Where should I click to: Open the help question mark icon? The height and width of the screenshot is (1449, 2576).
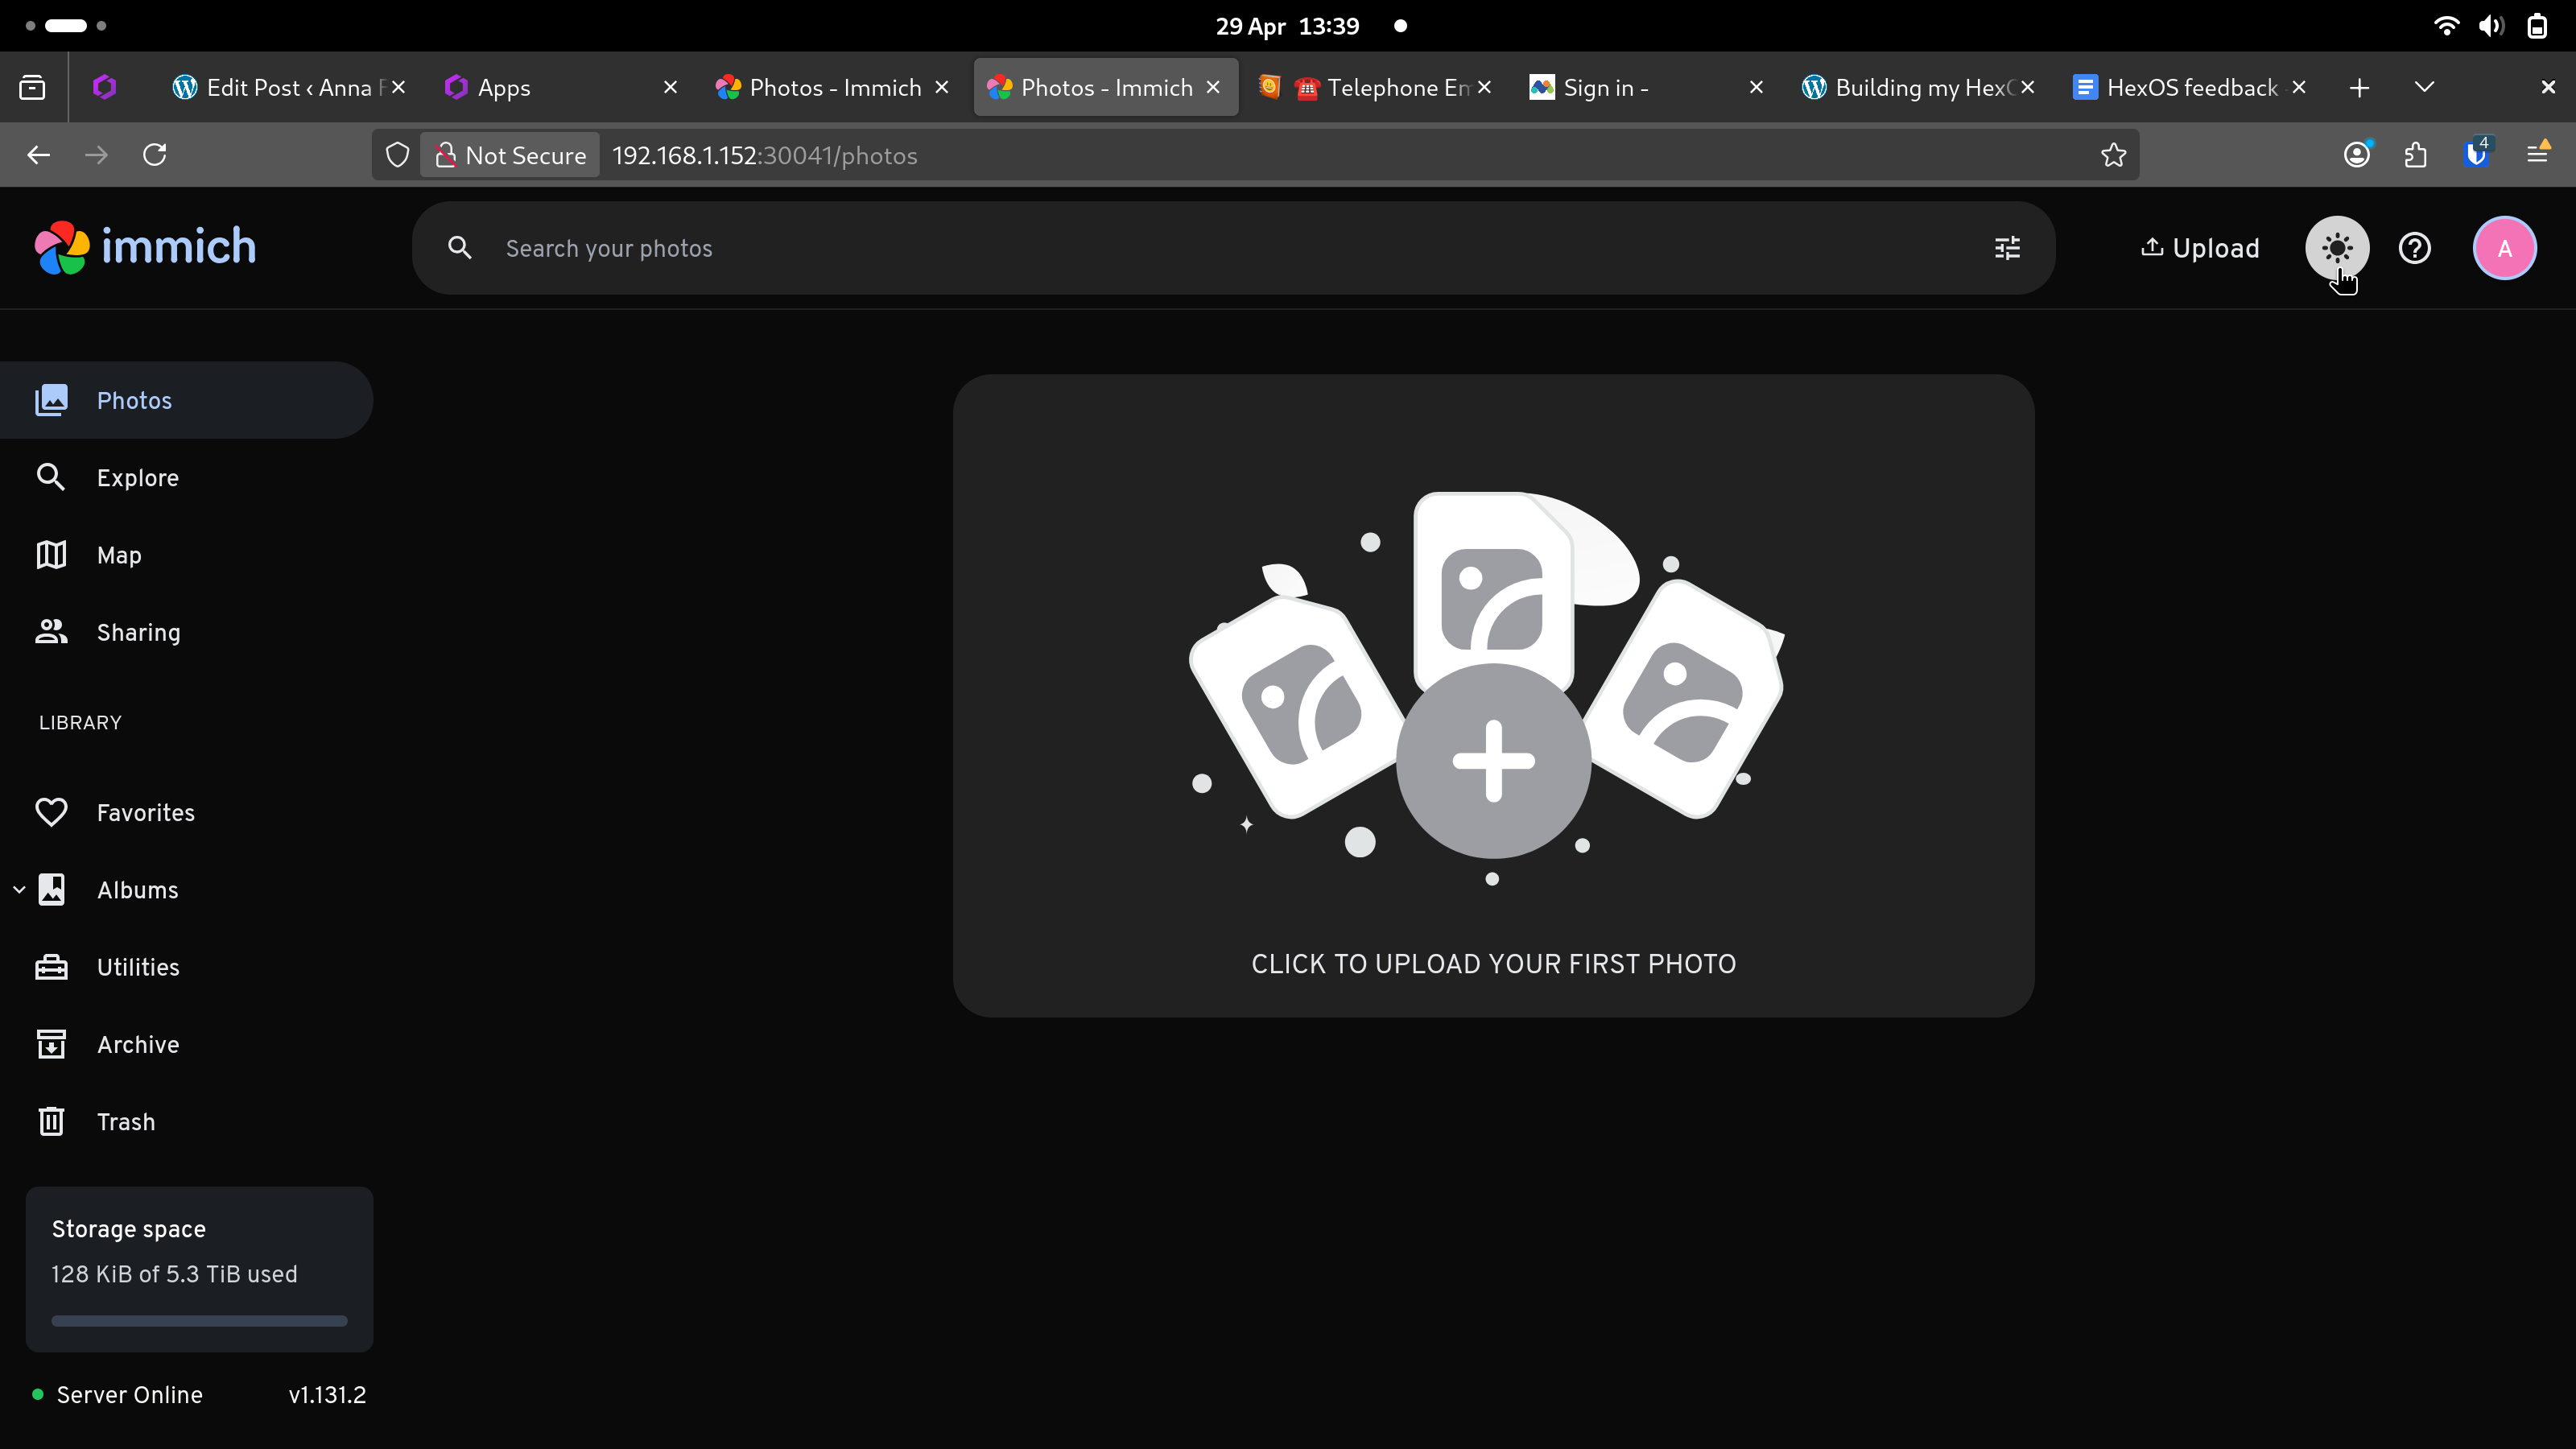(x=2414, y=248)
